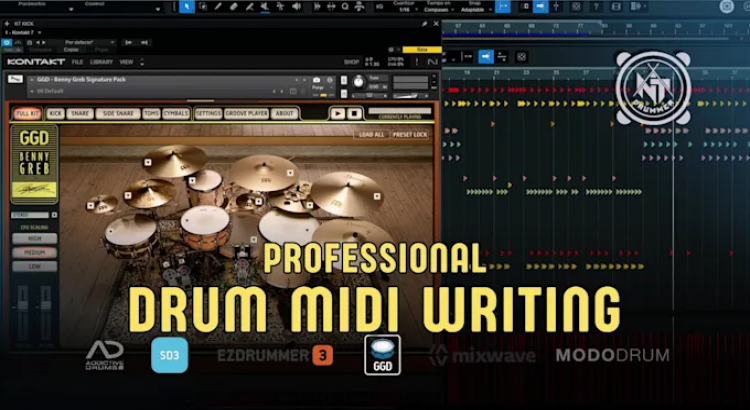Select LOW CPU scaling option
Screen dimensions: 750x410
(35, 266)
